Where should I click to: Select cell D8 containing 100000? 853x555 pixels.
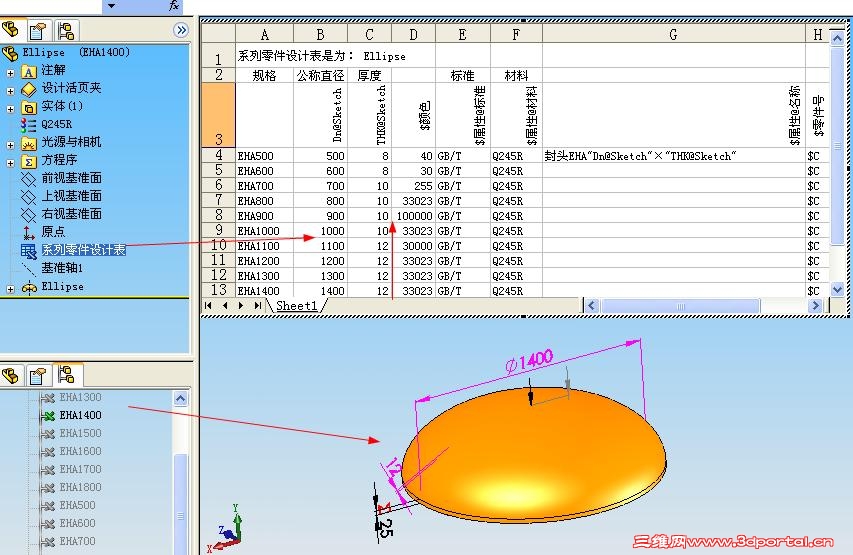click(x=413, y=217)
